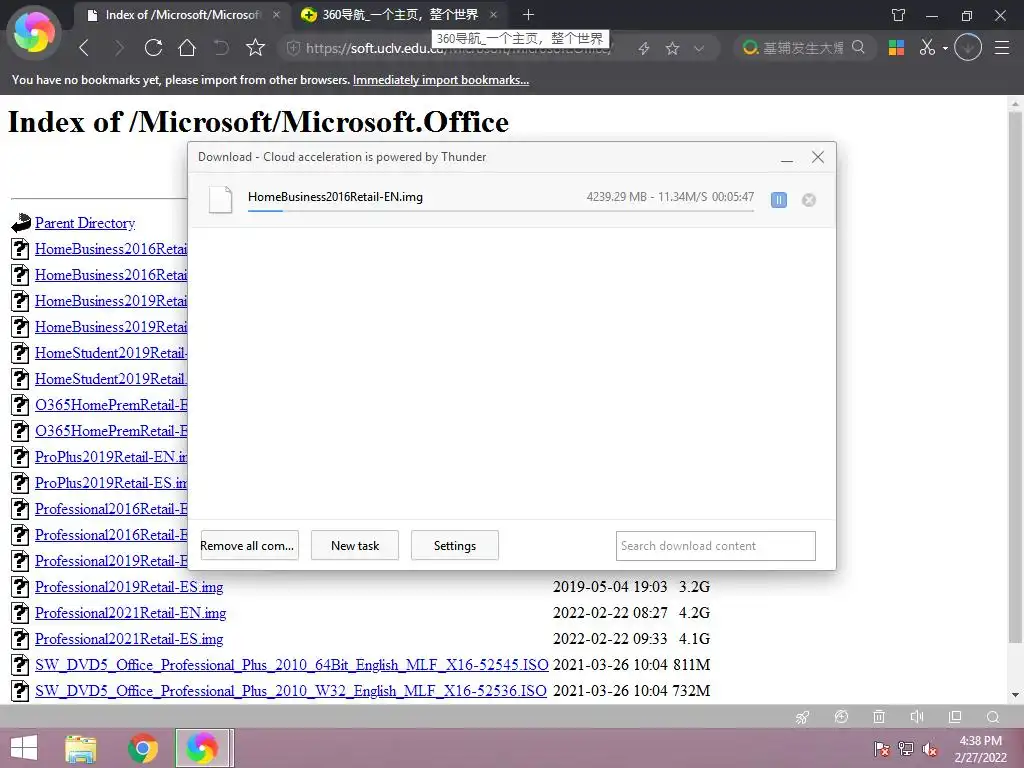Click the network tray icon
The height and width of the screenshot is (768, 1024).
click(x=906, y=749)
